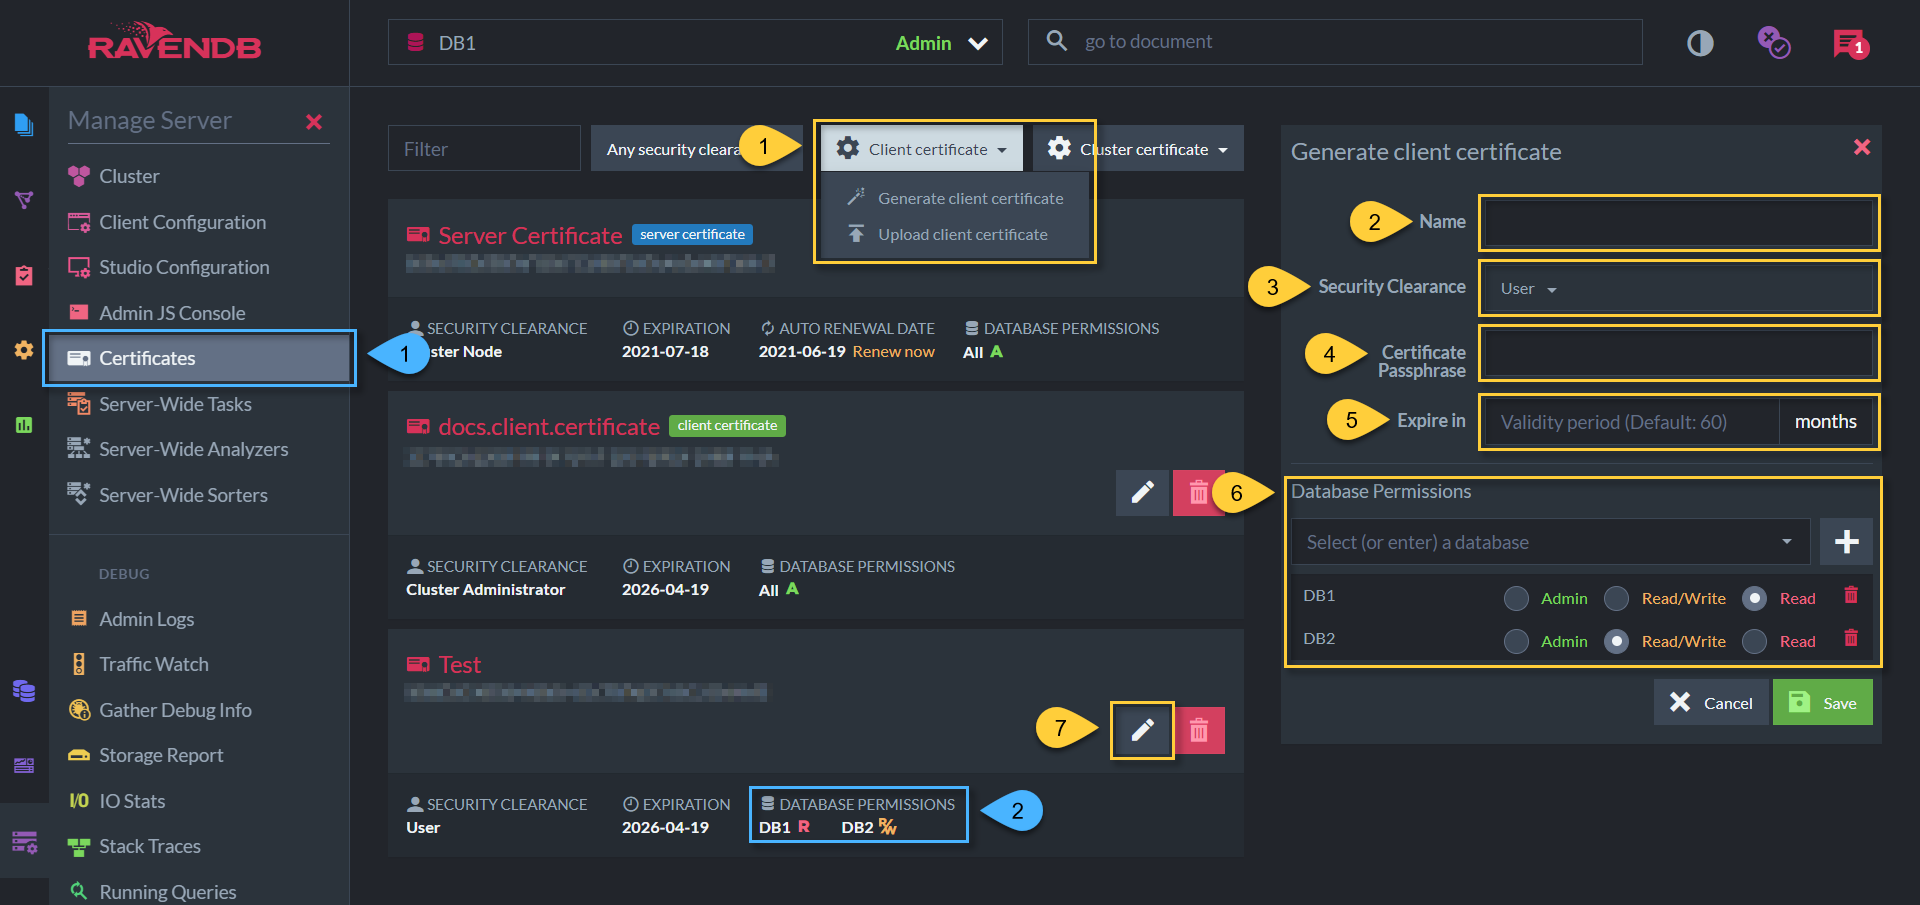Toggle the theme contrast icon

coord(1700,43)
